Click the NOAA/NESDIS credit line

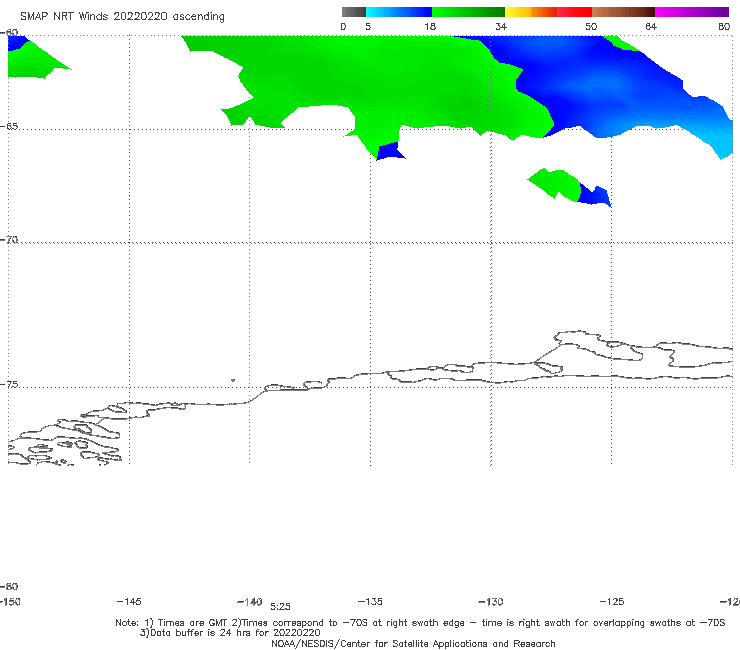[413, 644]
